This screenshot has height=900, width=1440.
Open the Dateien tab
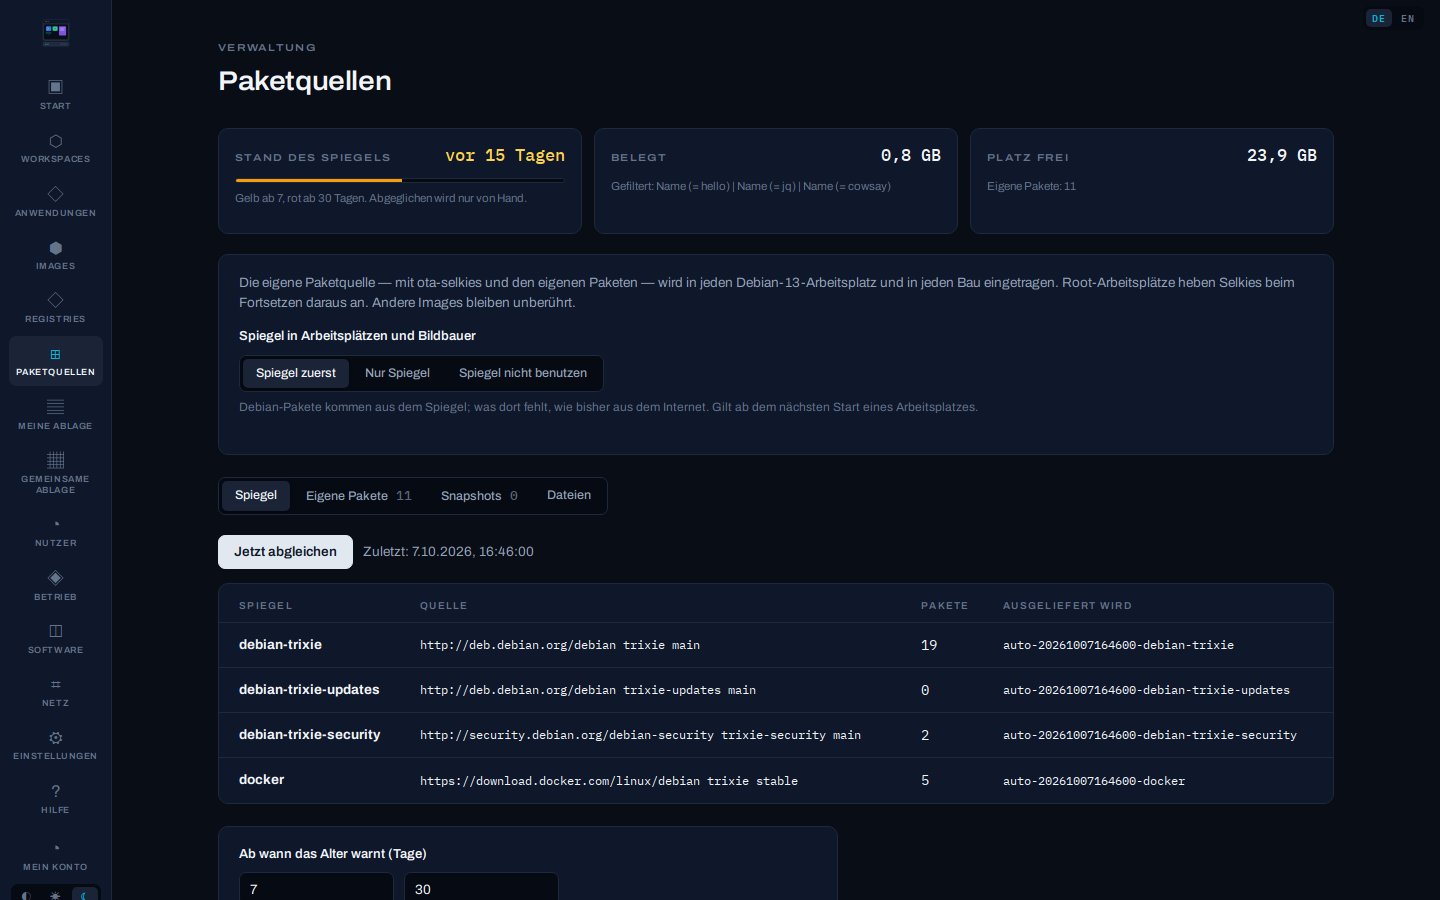(569, 496)
